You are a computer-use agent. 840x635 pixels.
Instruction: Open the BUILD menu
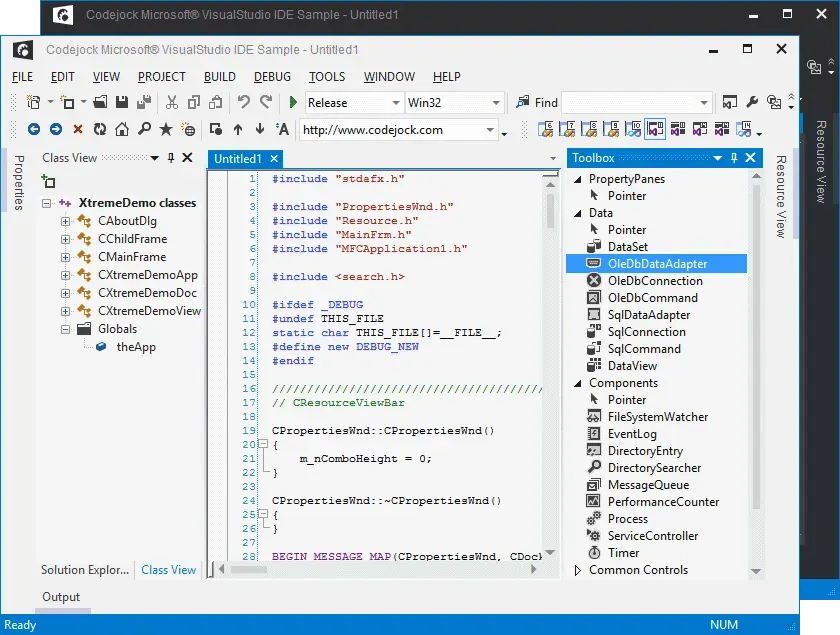pyautogui.click(x=220, y=77)
